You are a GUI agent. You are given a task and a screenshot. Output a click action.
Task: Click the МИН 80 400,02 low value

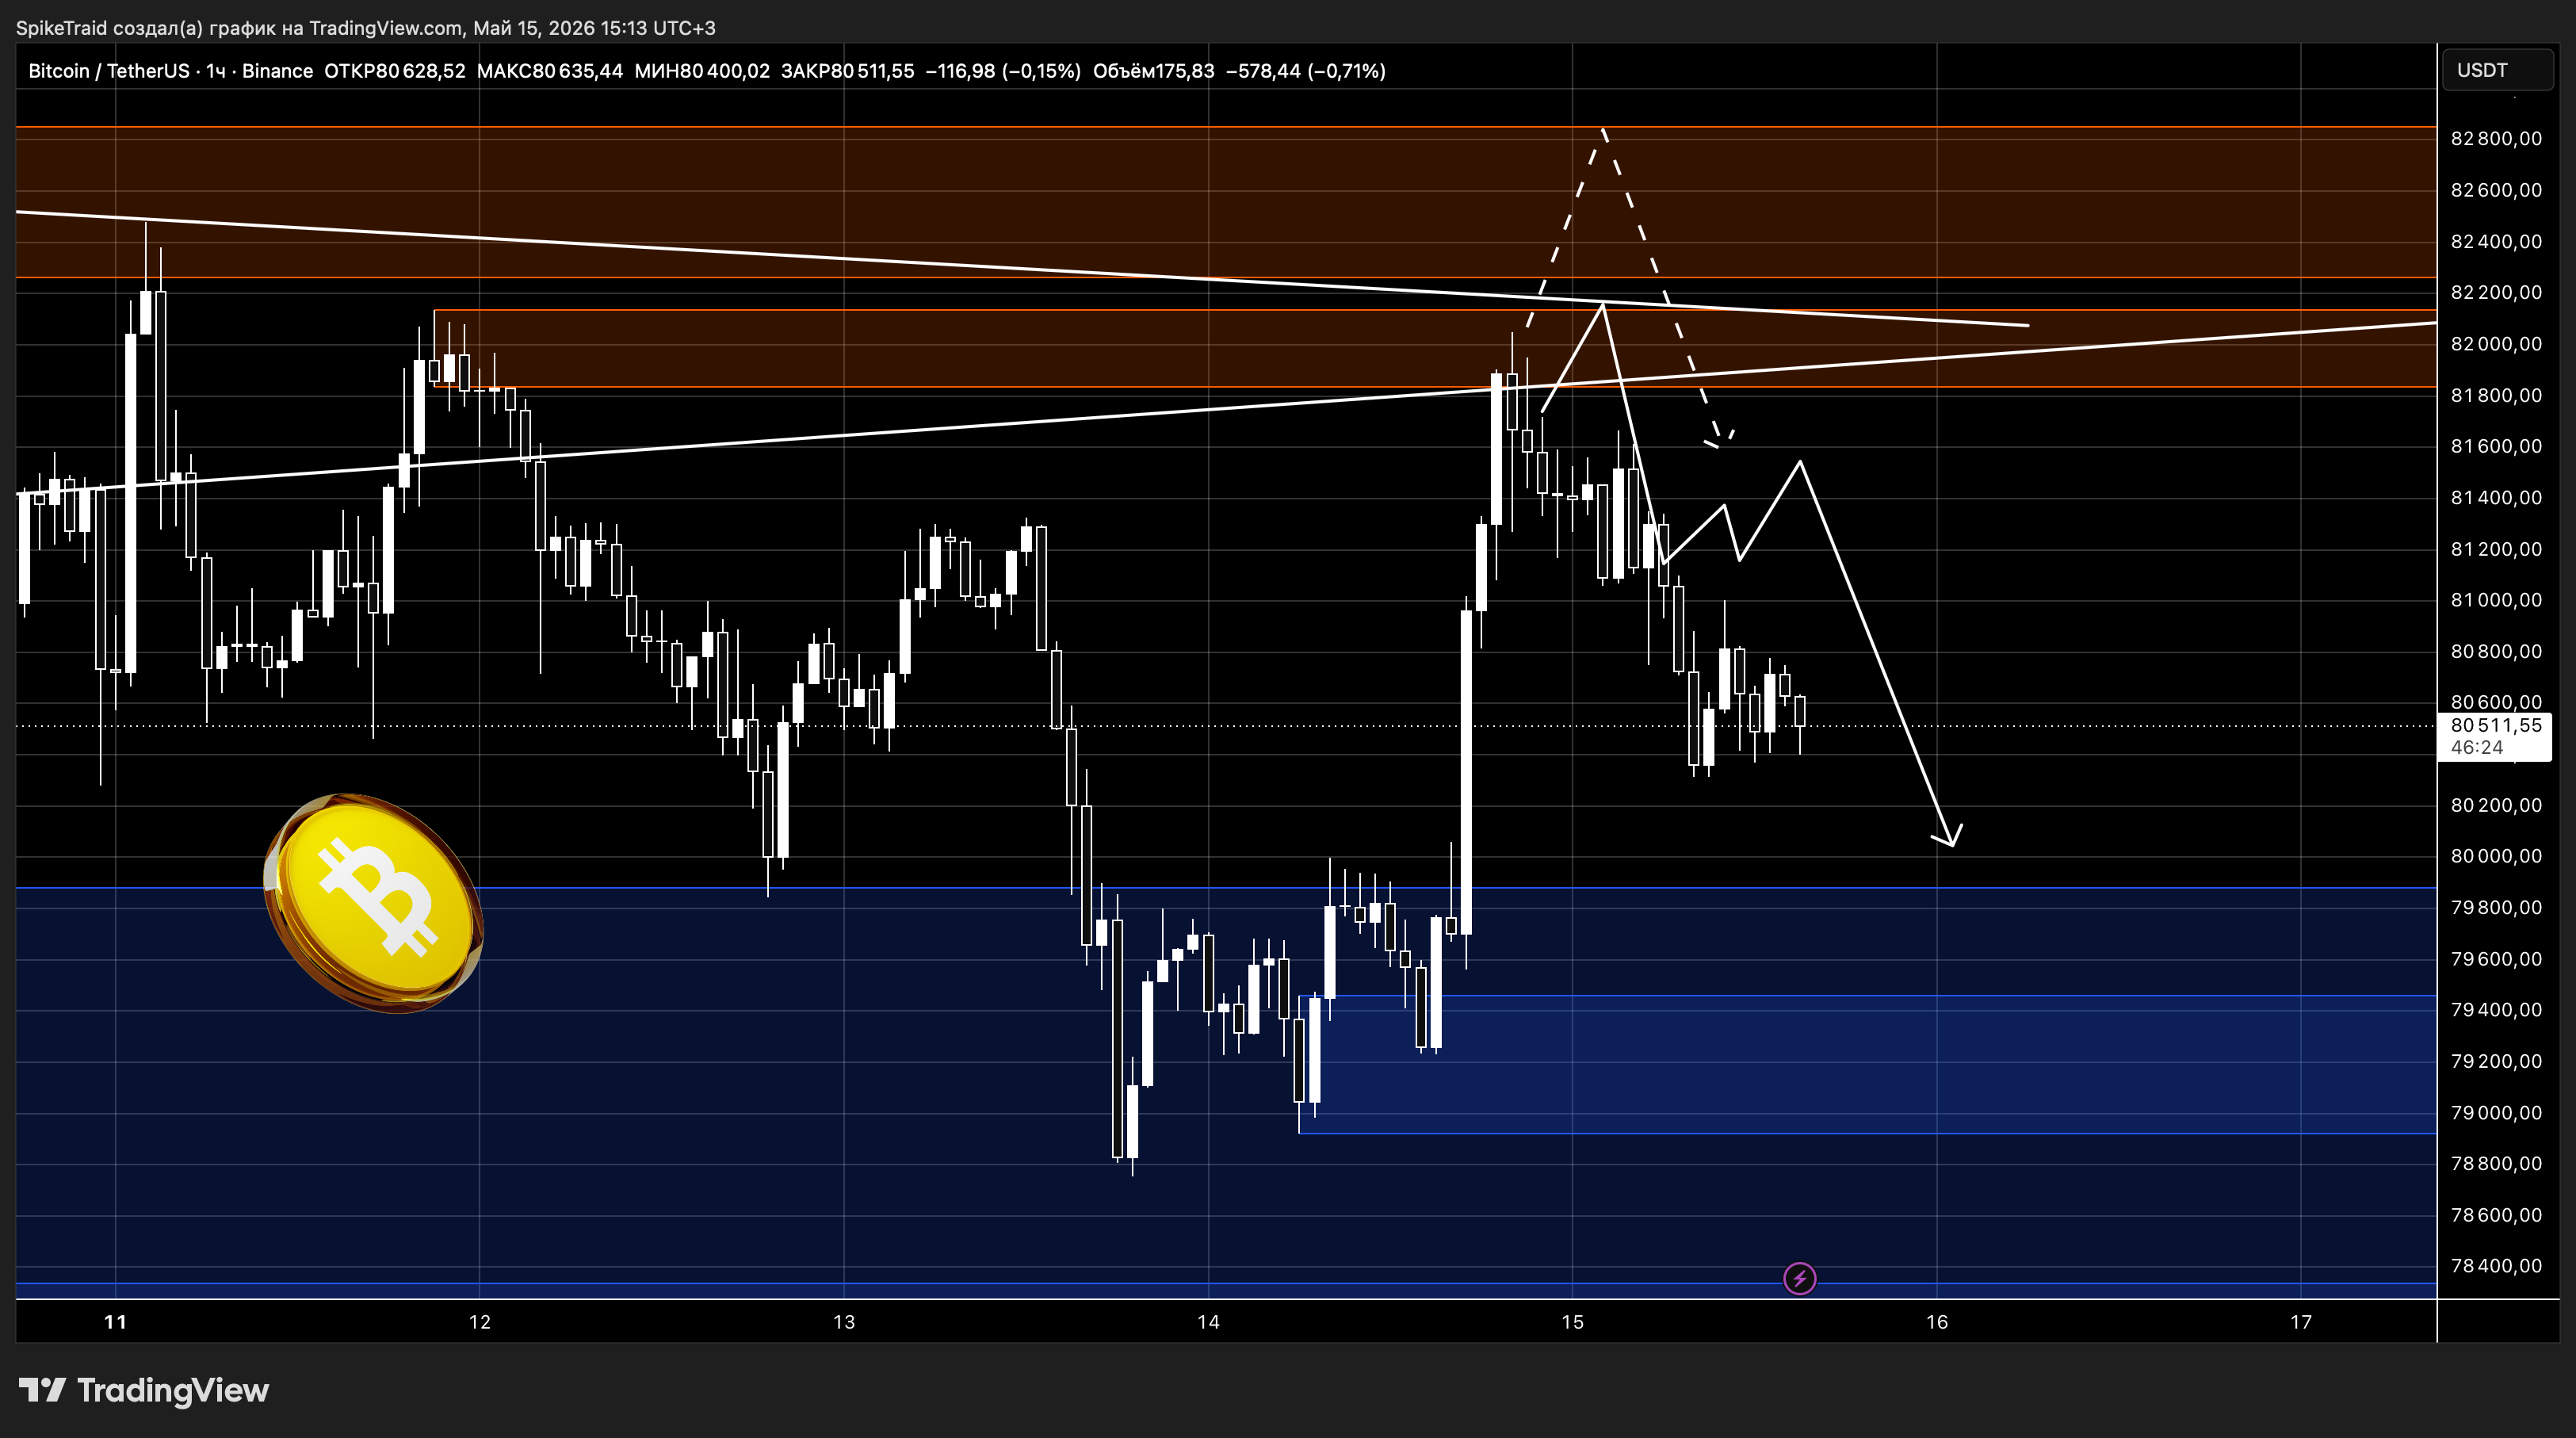[x=702, y=71]
